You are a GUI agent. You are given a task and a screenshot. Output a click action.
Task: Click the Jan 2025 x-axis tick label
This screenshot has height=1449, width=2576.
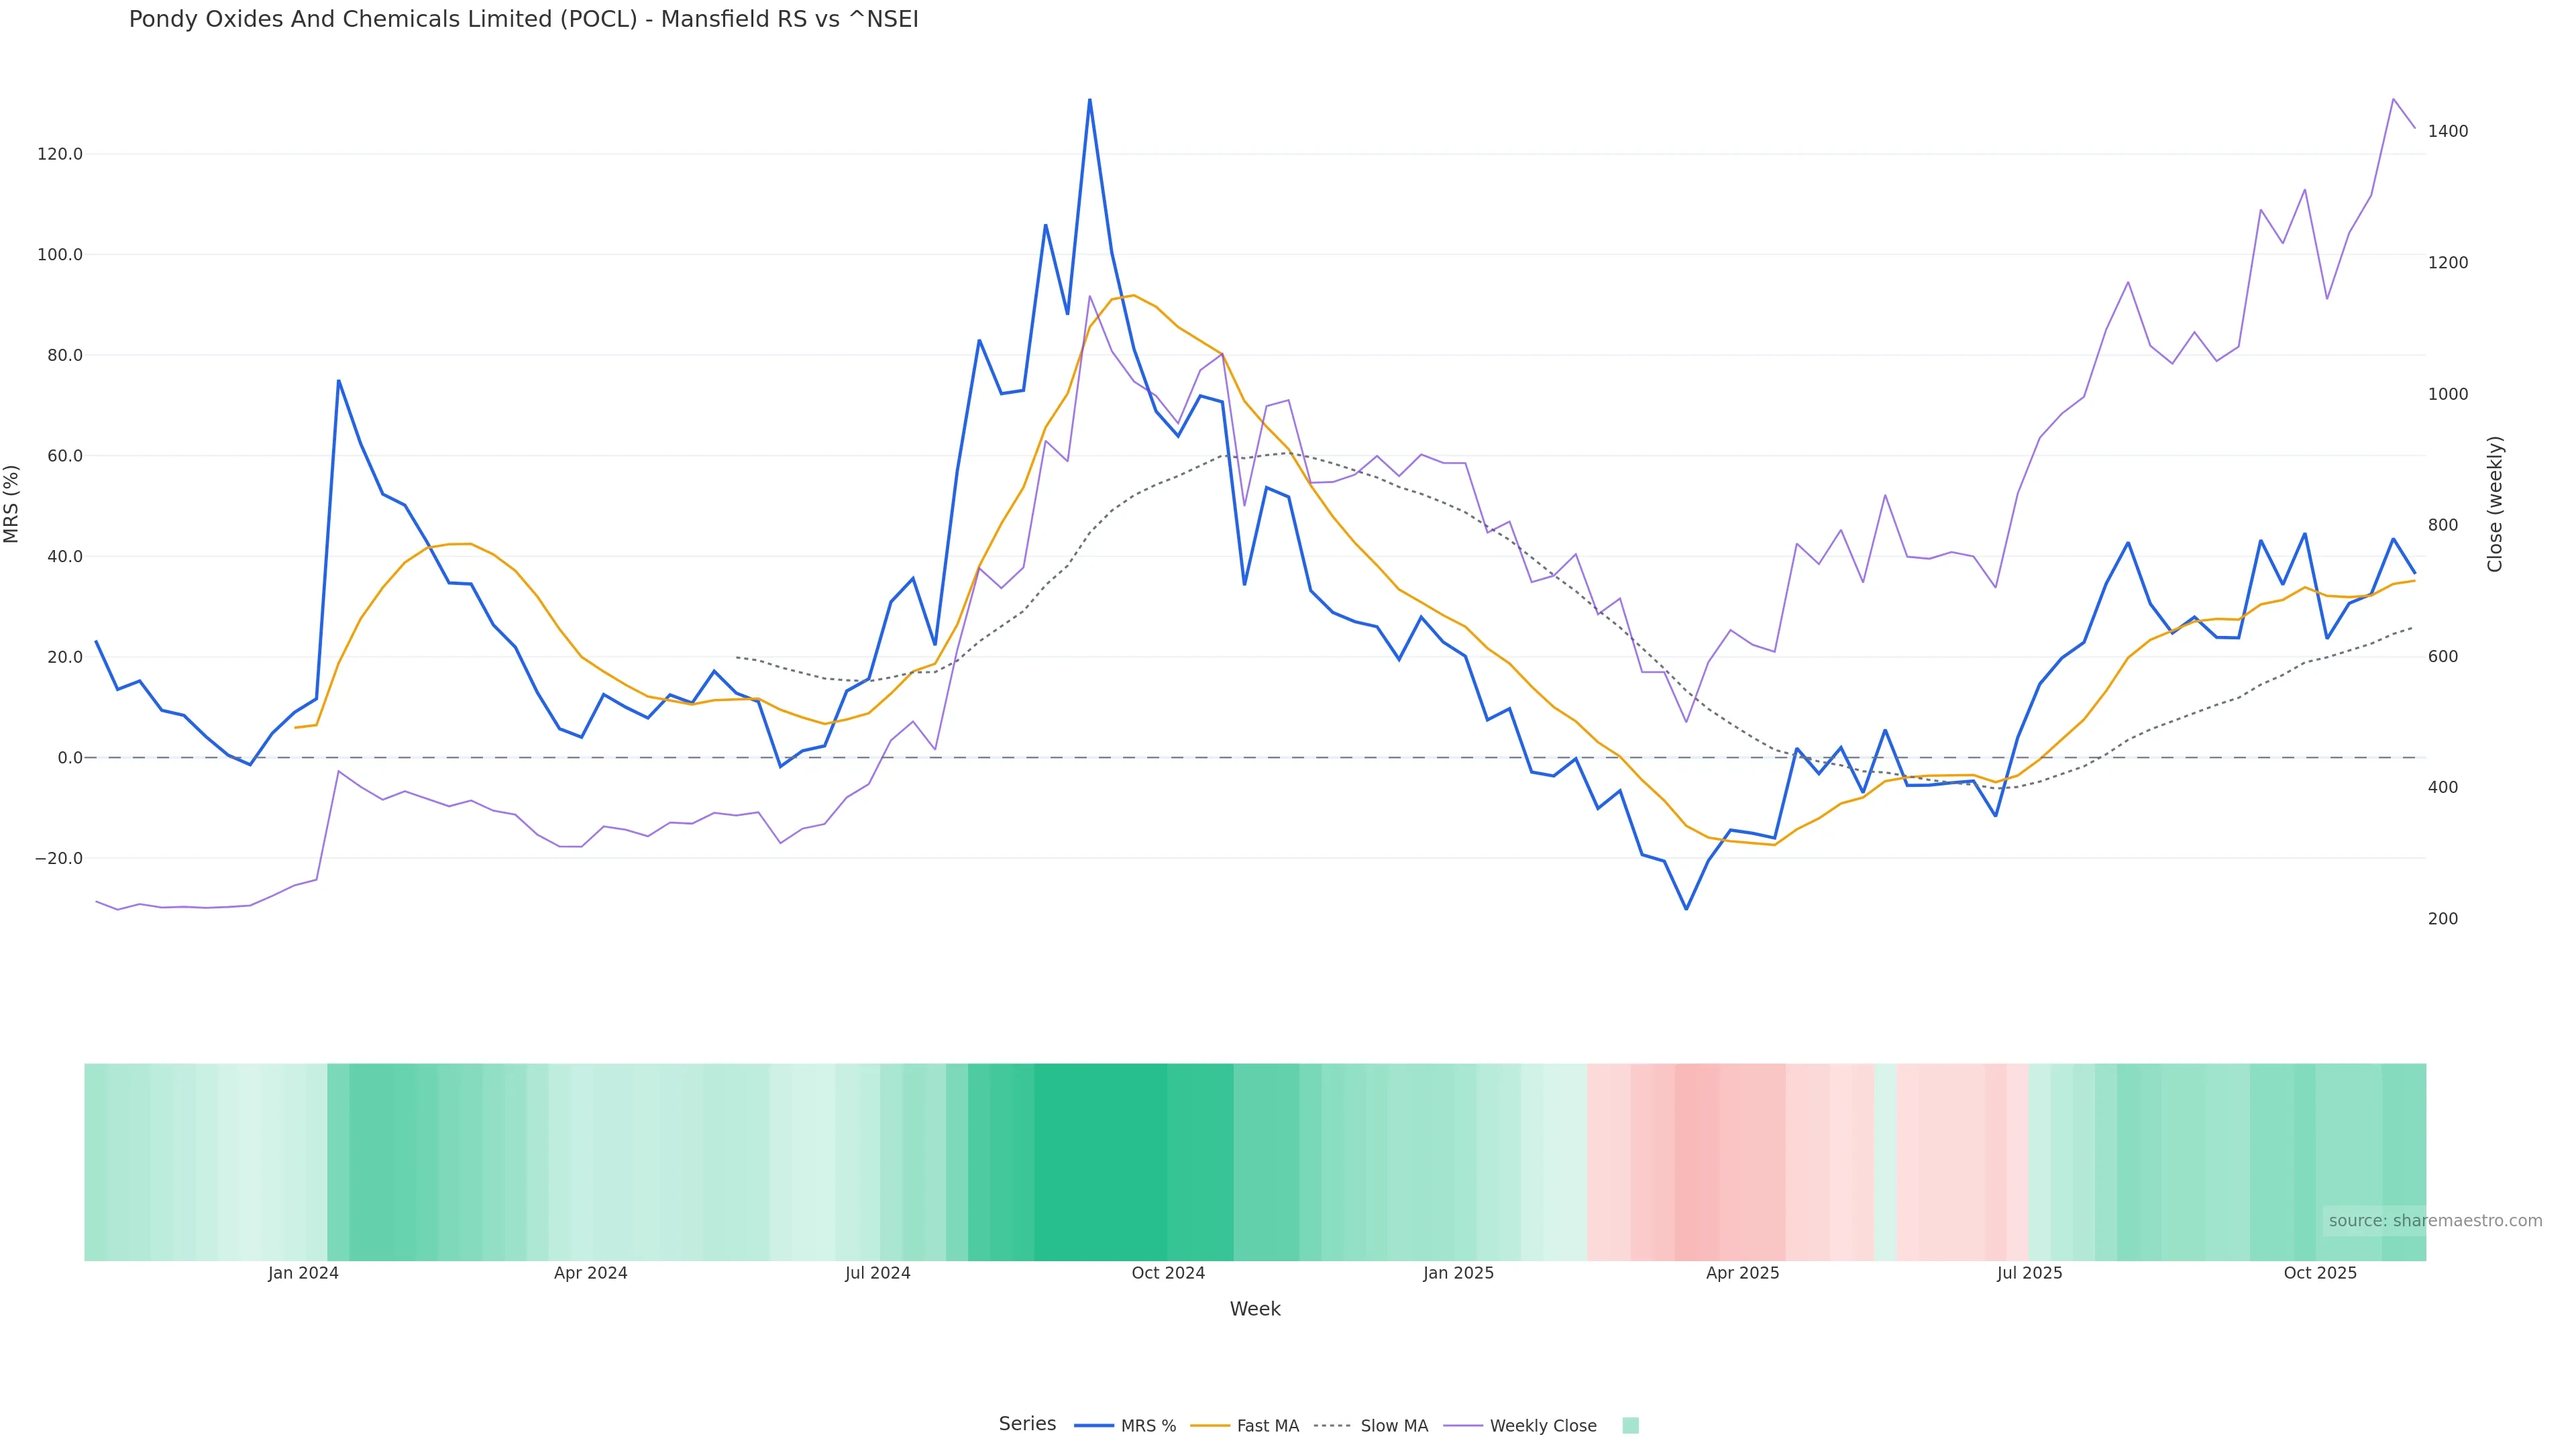1458,1273
